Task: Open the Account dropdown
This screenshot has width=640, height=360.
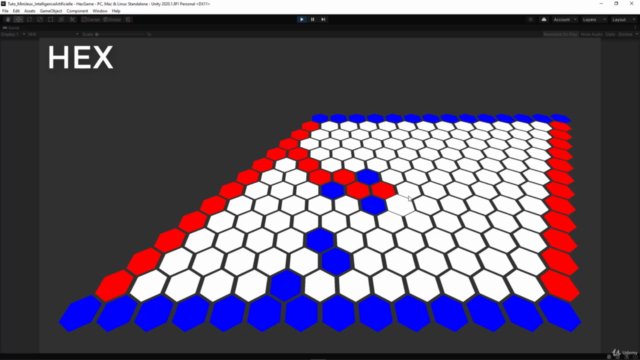Action: pyautogui.click(x=565, y=20)
